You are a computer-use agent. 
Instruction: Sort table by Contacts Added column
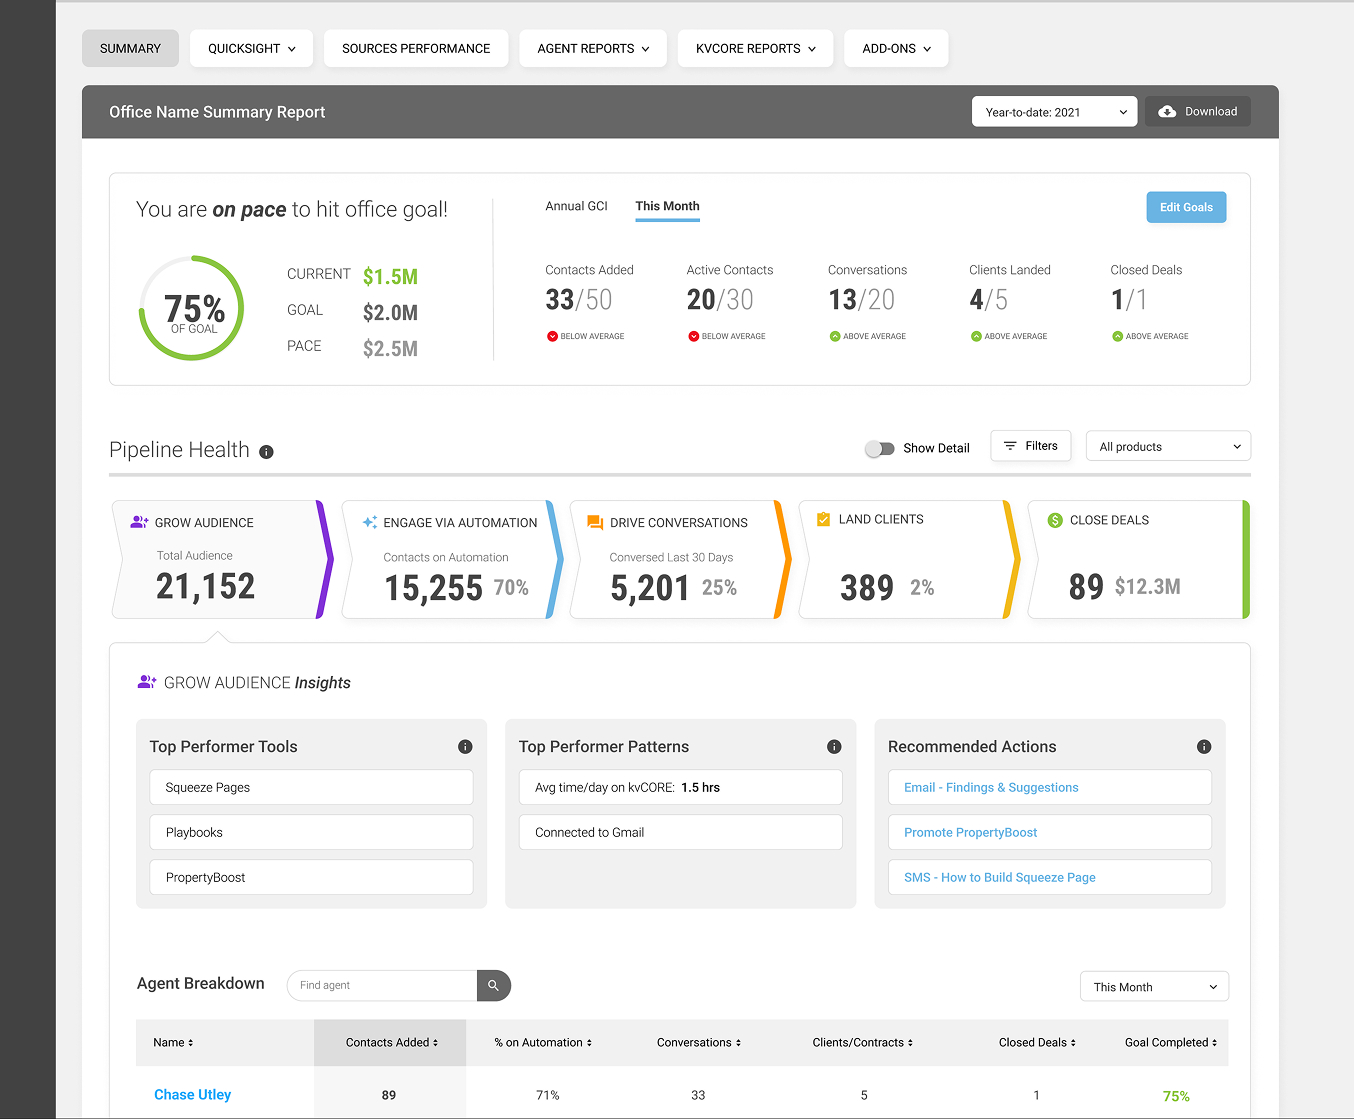point(391,1043)
